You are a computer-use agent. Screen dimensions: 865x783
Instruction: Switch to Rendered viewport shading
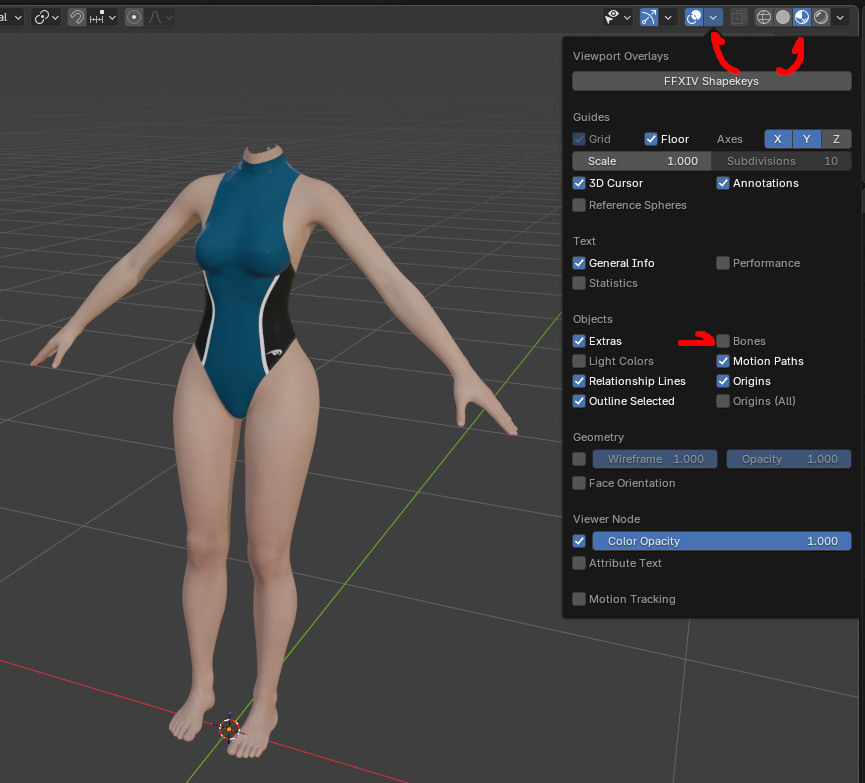(x=821, y=18)
